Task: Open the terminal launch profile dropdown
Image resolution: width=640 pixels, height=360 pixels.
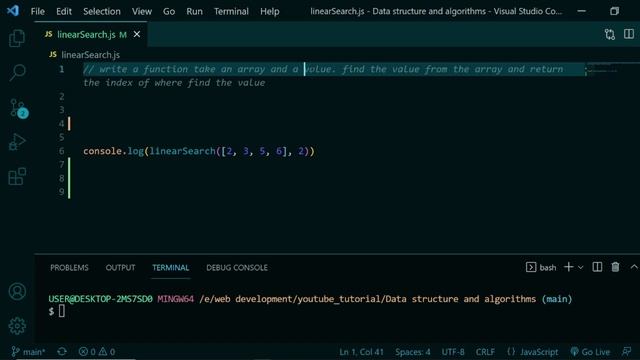Action: (x=580, y=267)
